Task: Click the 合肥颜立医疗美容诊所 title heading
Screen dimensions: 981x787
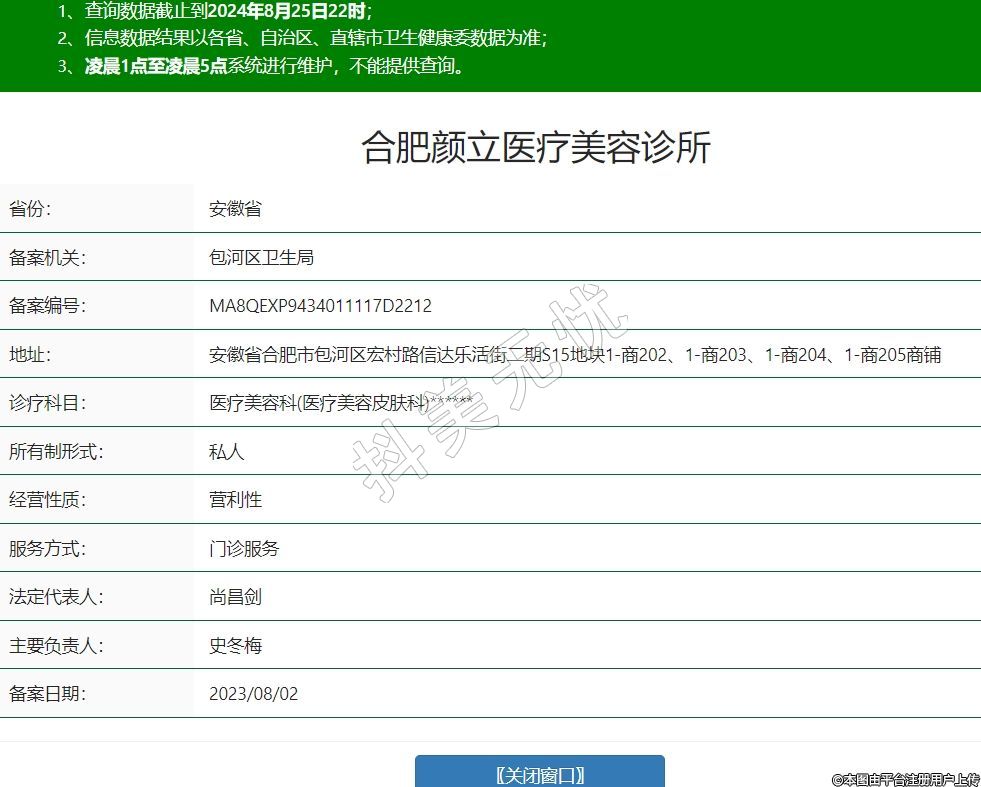Action: (536, 148)
